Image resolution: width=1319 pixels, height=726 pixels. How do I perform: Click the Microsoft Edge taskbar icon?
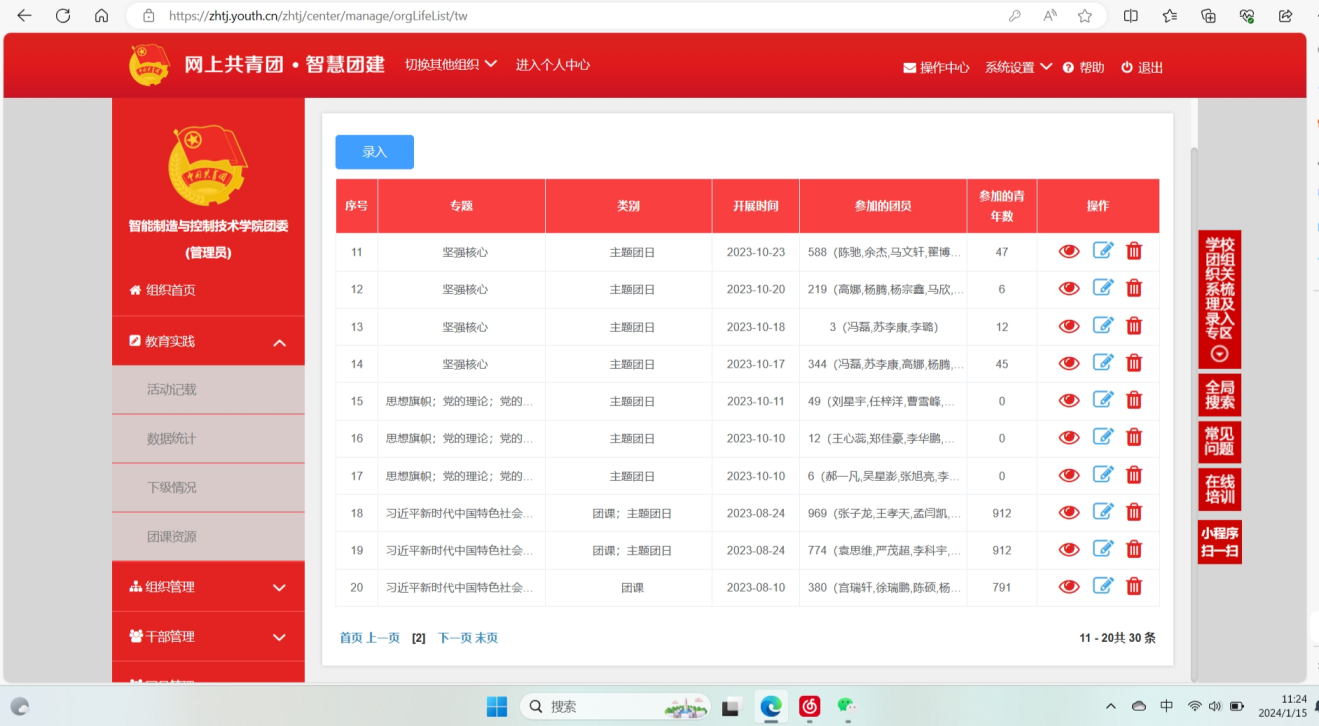click(770, 706)
